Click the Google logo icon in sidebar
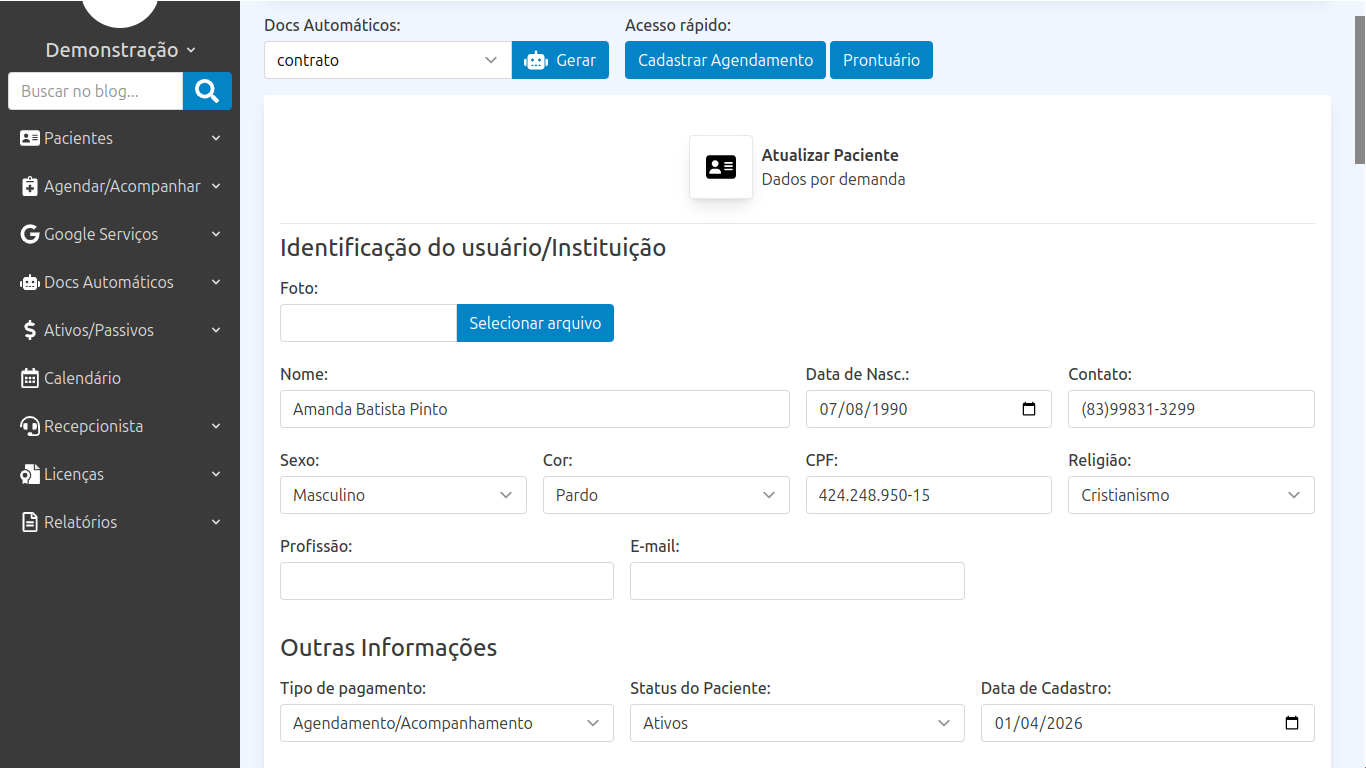Screen dimensions: 1366x768 pos(30,234)
